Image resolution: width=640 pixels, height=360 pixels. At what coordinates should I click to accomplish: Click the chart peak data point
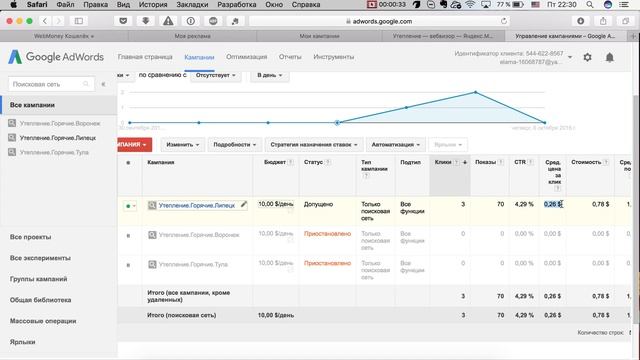click(x=475, y=92)
